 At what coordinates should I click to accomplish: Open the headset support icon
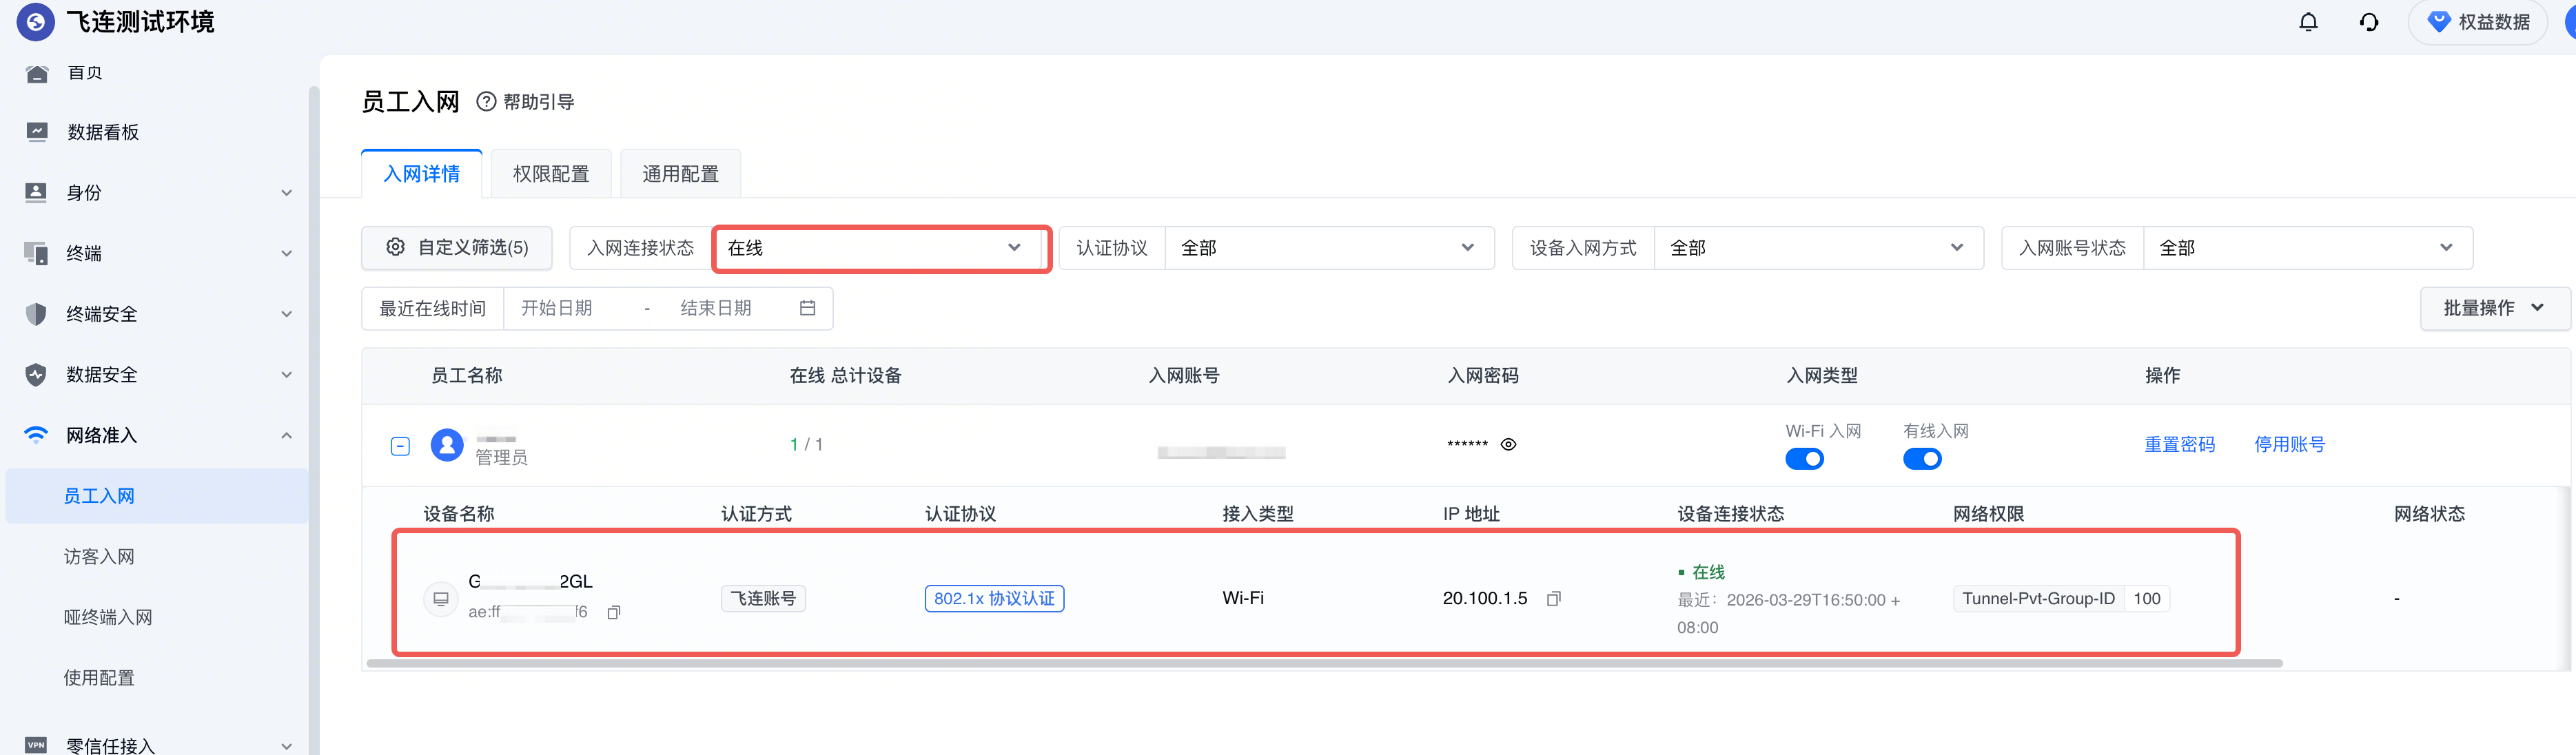2369,22
